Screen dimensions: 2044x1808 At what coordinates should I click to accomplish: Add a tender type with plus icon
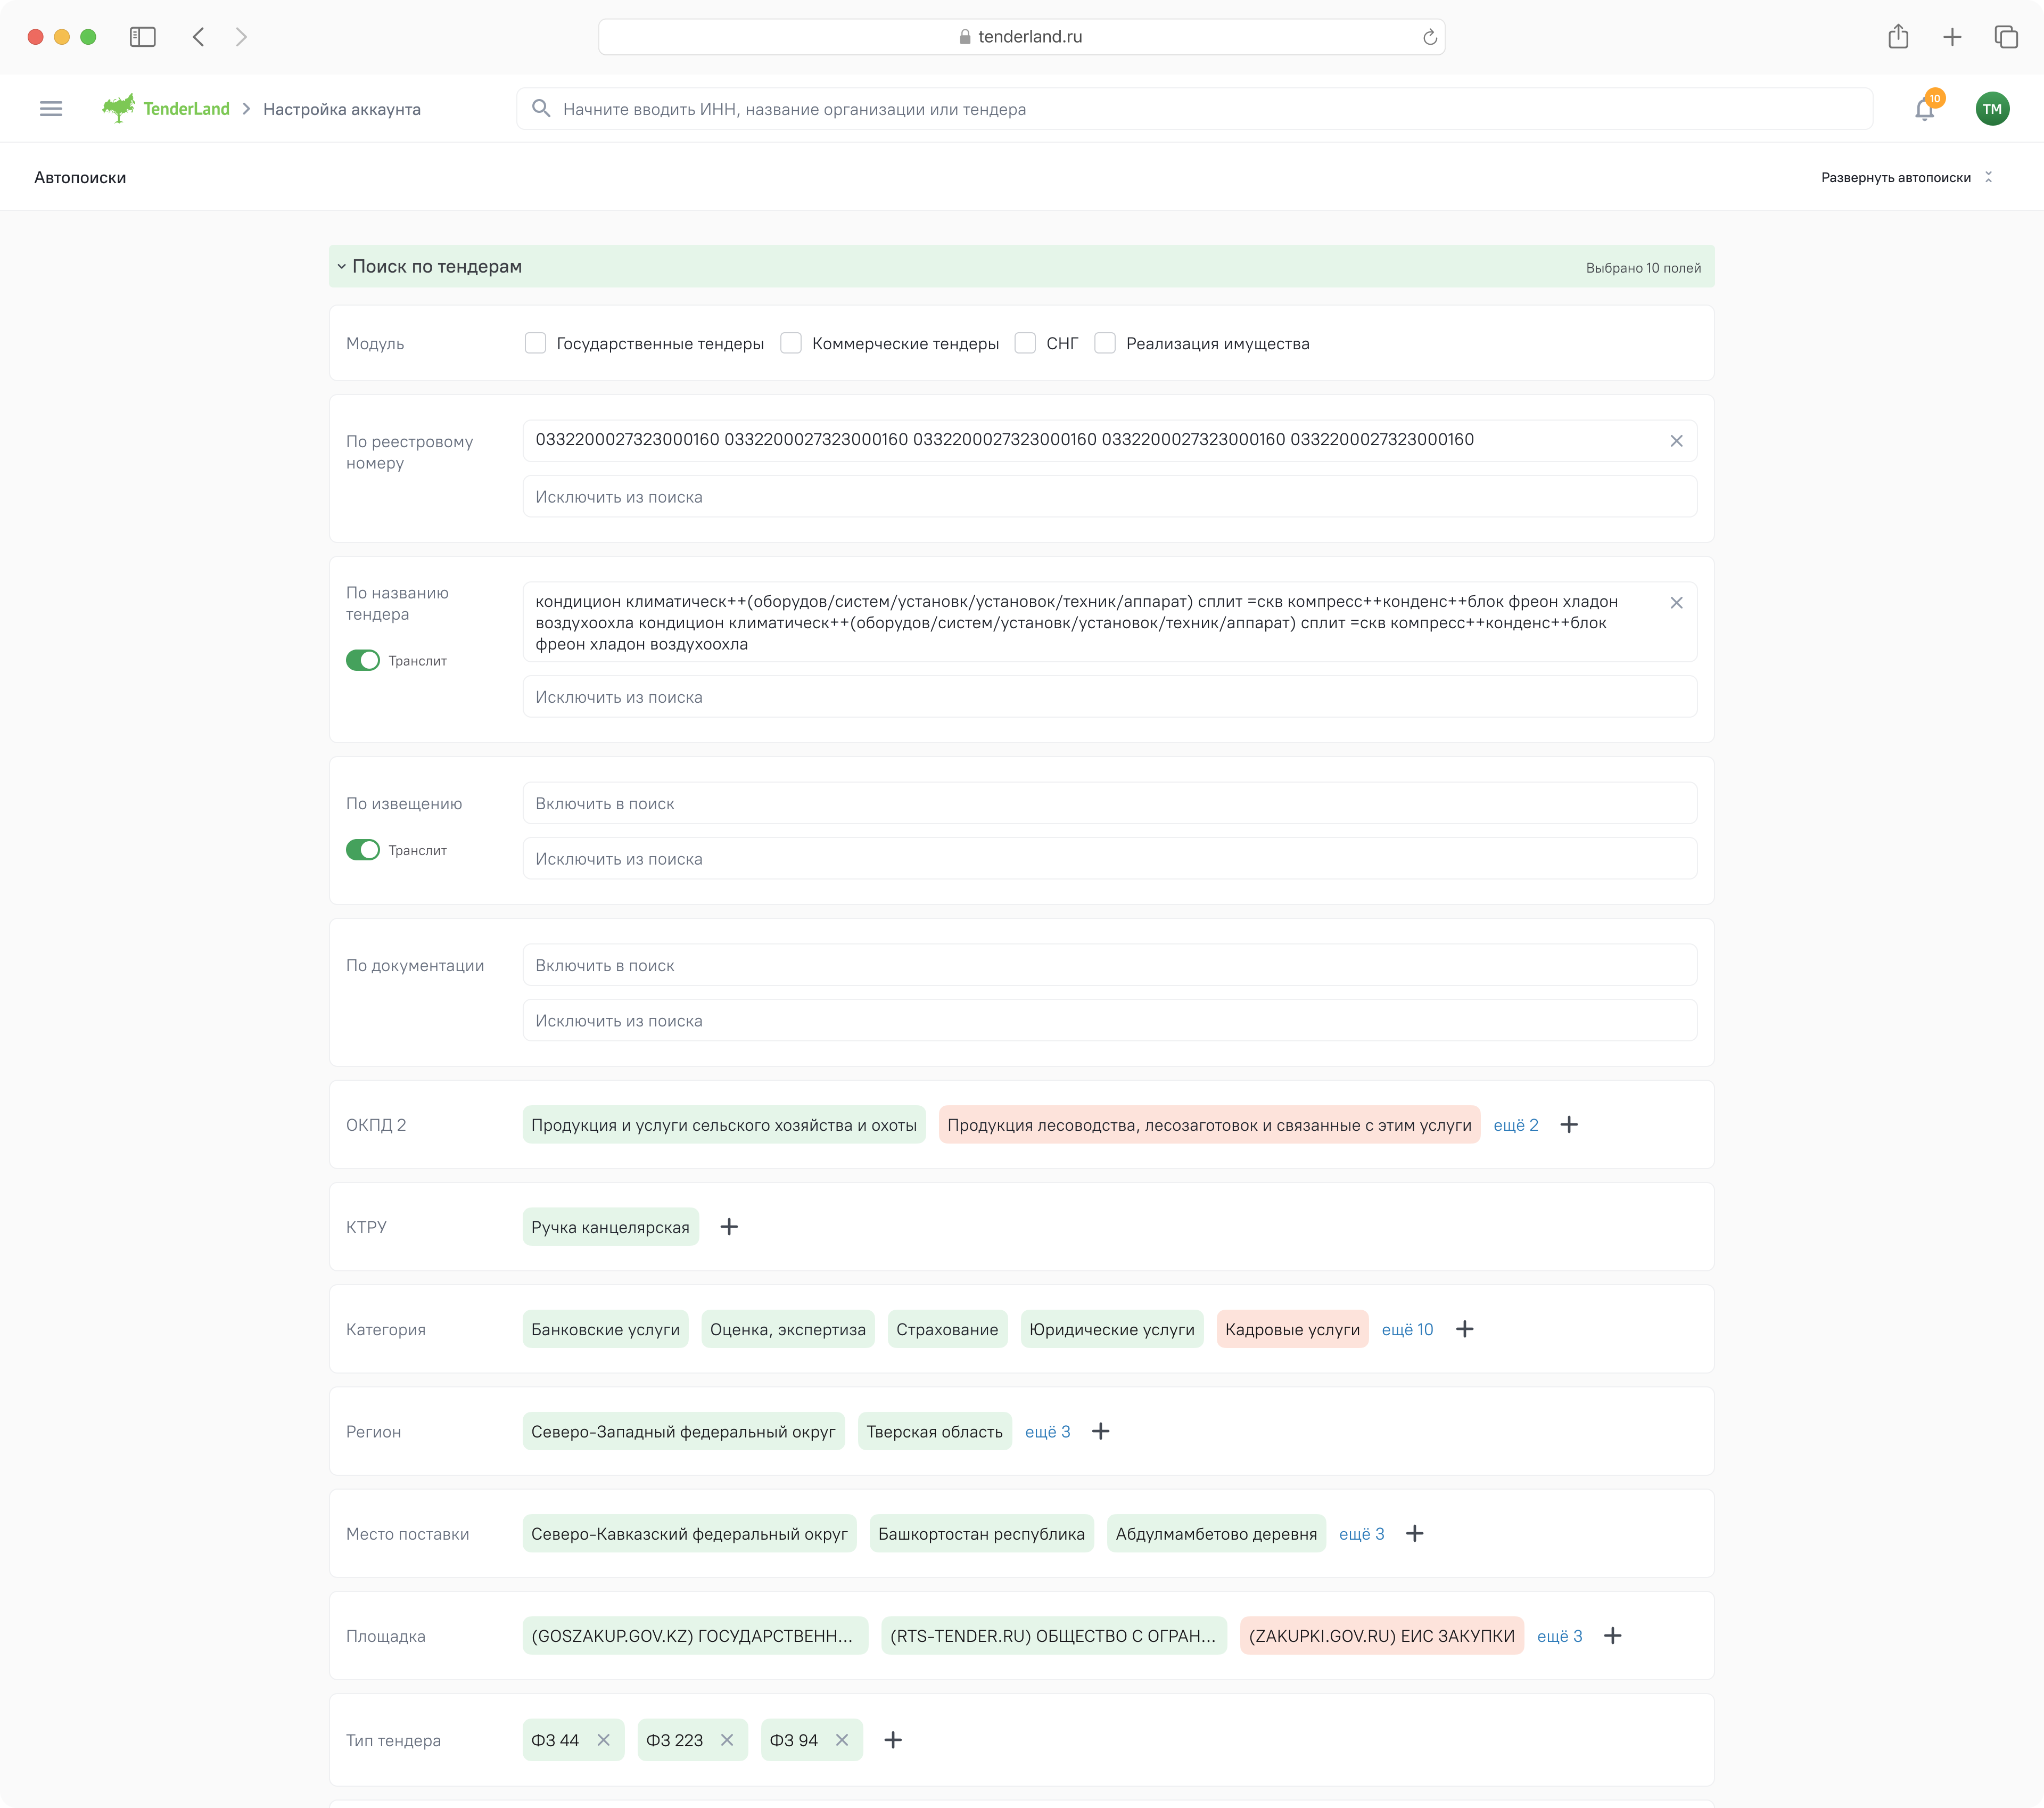[x=893, y=1740]
